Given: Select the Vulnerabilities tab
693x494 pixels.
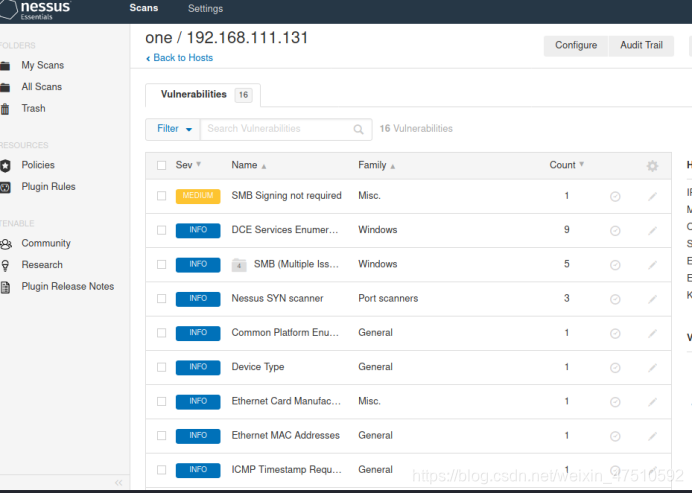Looking at the screenshot, I should point(203,95).
